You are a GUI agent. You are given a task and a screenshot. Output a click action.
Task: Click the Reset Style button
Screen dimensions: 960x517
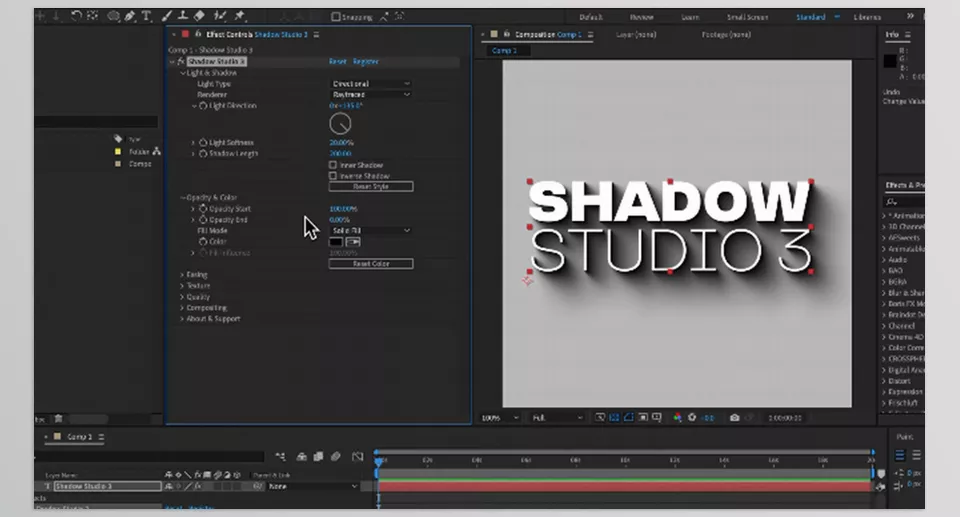pos(370,186)
